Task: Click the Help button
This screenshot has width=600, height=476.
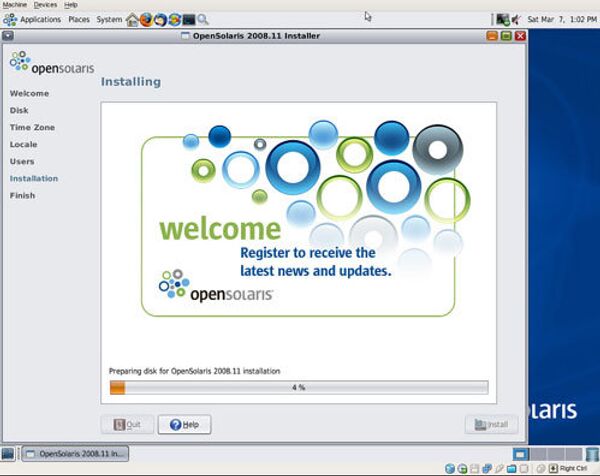Action: coord(184,424)
